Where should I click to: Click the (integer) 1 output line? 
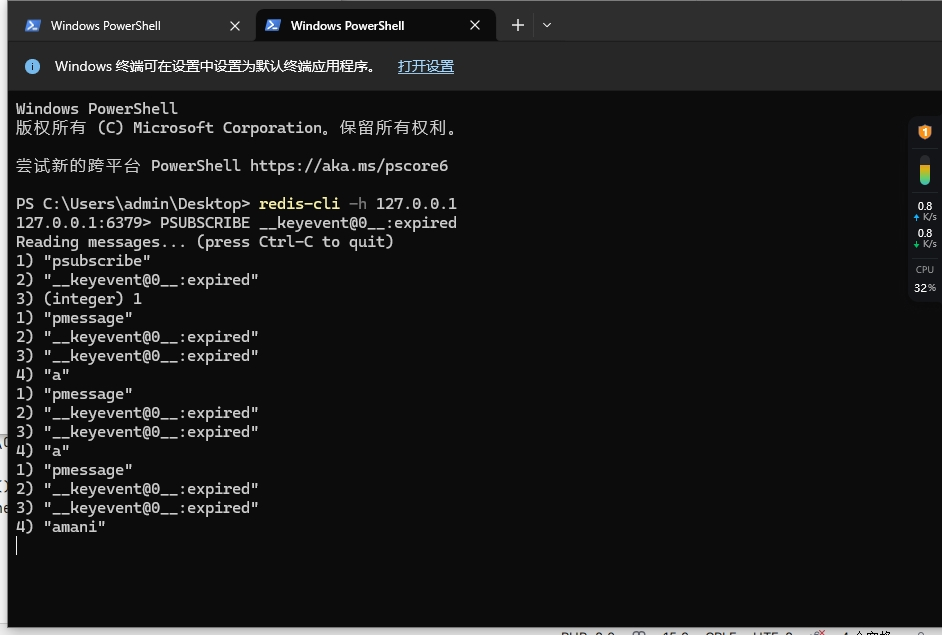pyautogui.click(x=79, y=299)
